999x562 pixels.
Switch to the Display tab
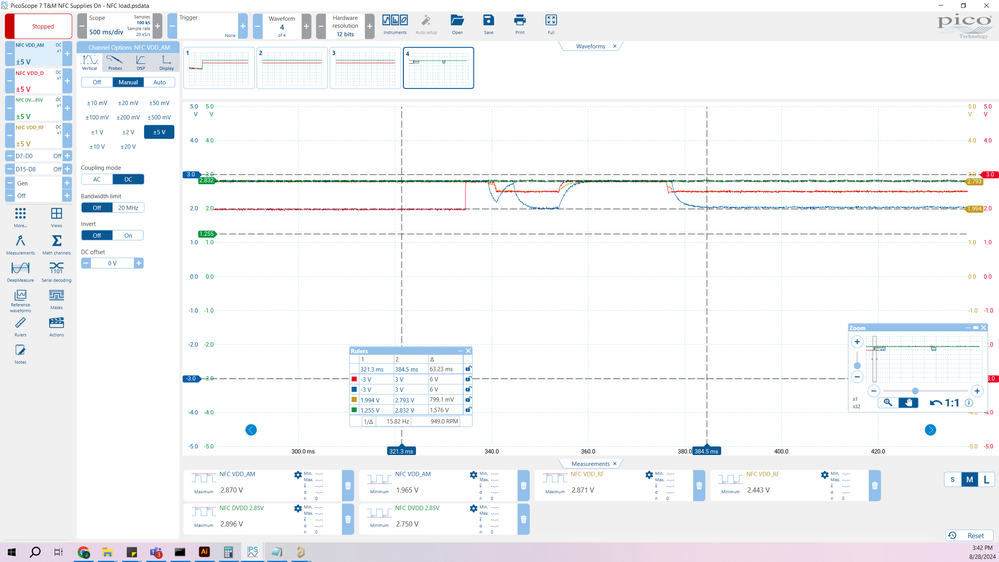point(166,62)
